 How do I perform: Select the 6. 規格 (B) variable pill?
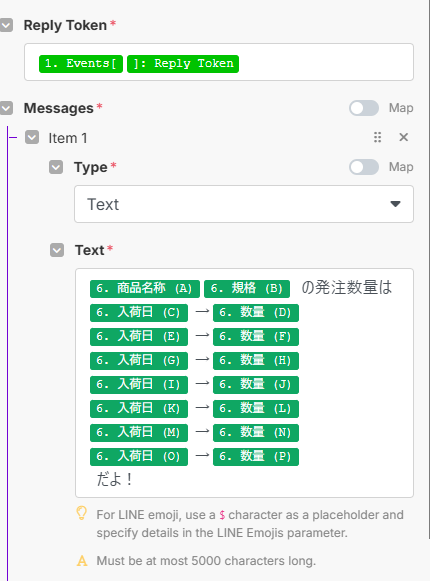tap(247, 289)
